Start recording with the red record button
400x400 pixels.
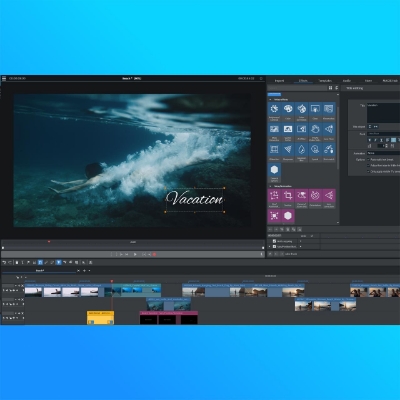point(154,254)
